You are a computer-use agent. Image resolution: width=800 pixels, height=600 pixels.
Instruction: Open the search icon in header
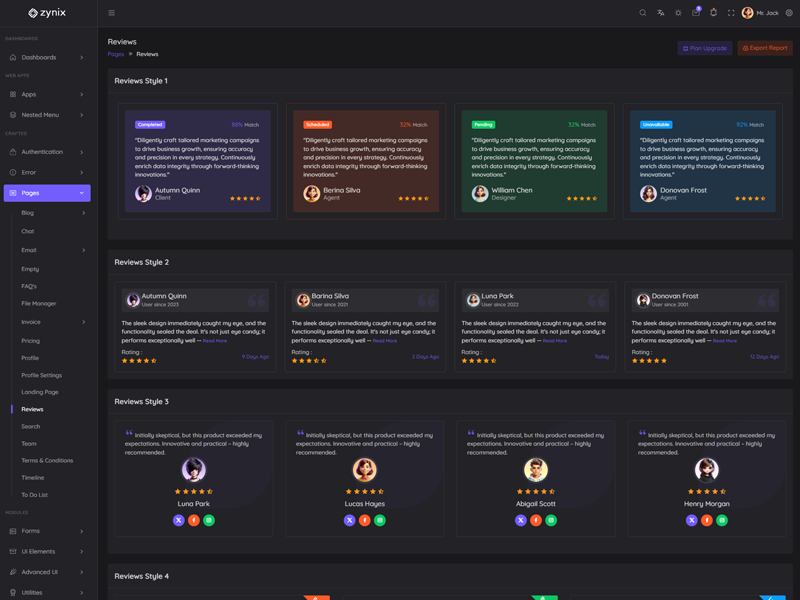(x=643, y=13)
